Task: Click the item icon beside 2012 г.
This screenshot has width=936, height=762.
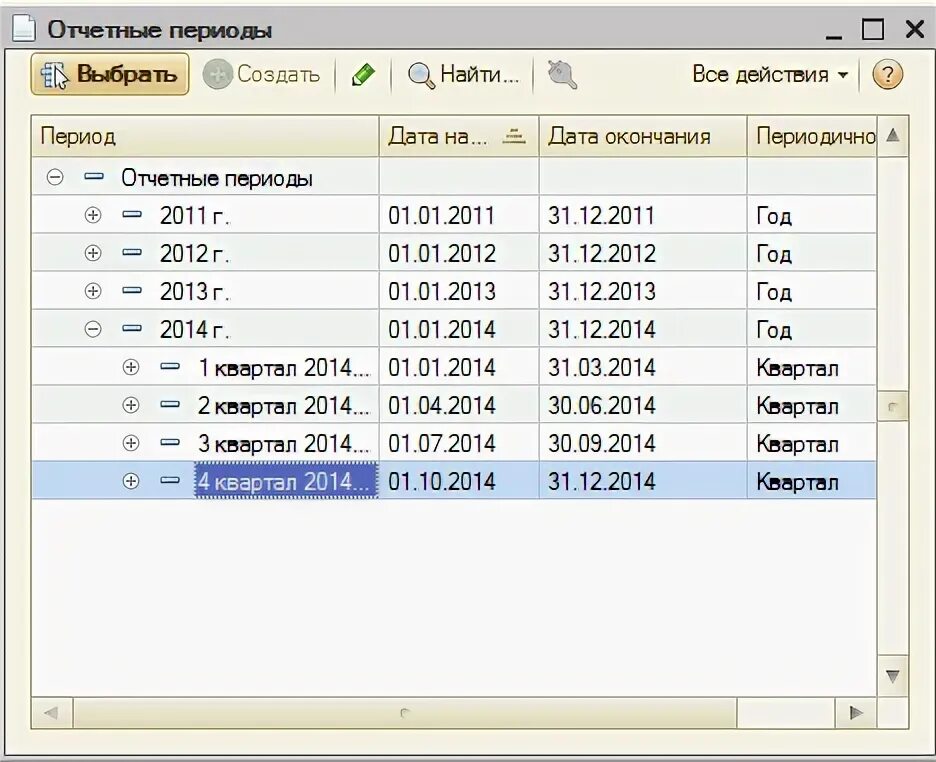Action: point(132,252)
